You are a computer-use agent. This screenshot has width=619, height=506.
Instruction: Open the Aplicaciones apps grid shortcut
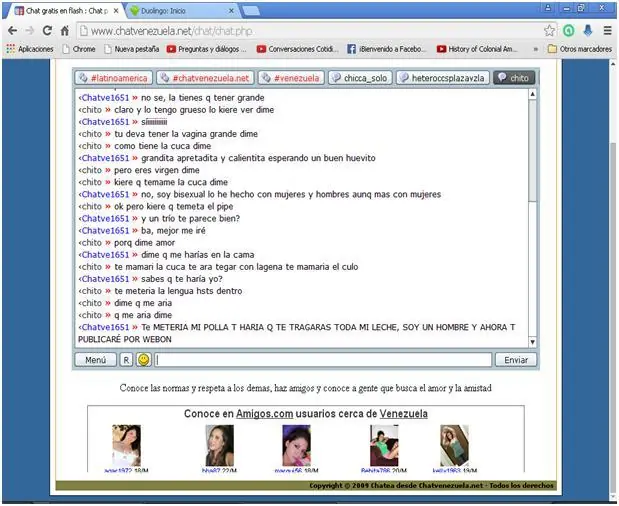tap(30, 49)
